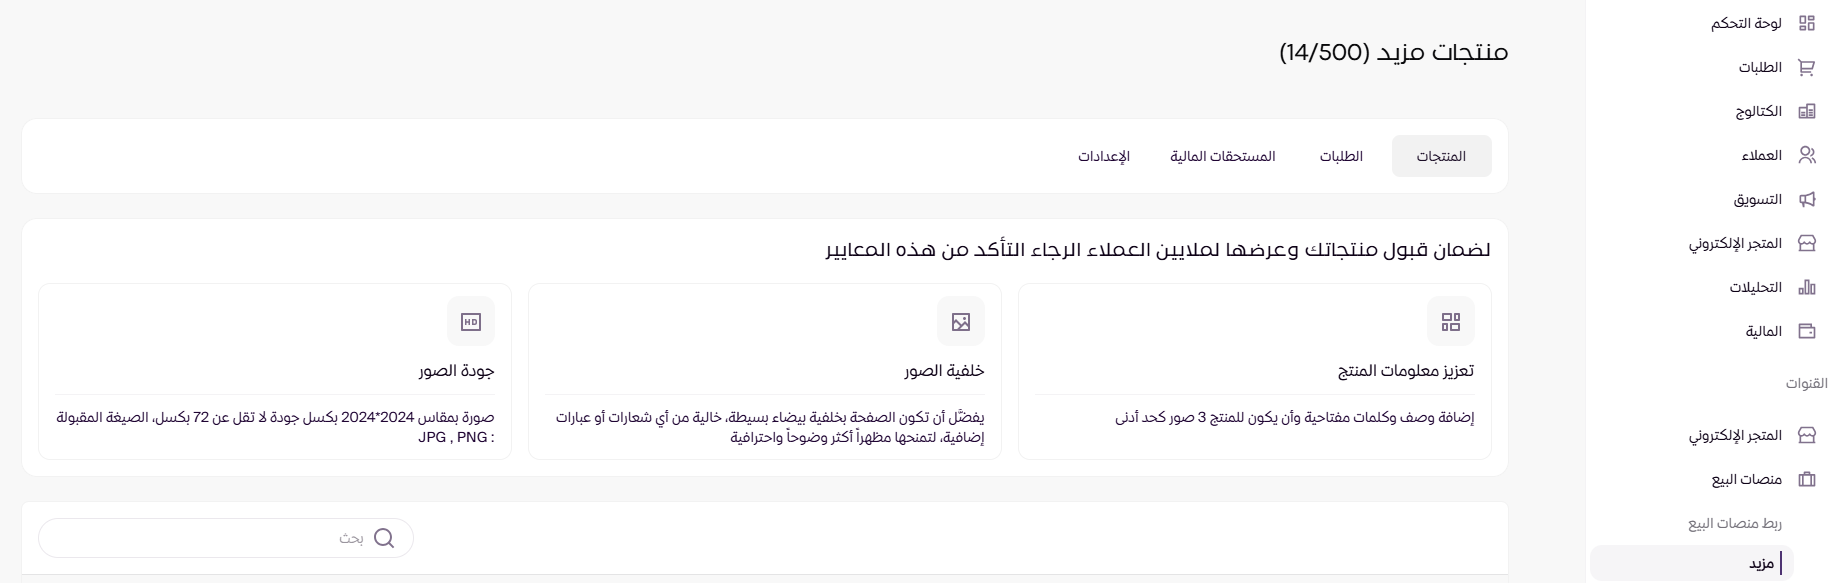Open the لوحة التحكم dashboard icon
1840x583 pixels.
[1808, 23]
